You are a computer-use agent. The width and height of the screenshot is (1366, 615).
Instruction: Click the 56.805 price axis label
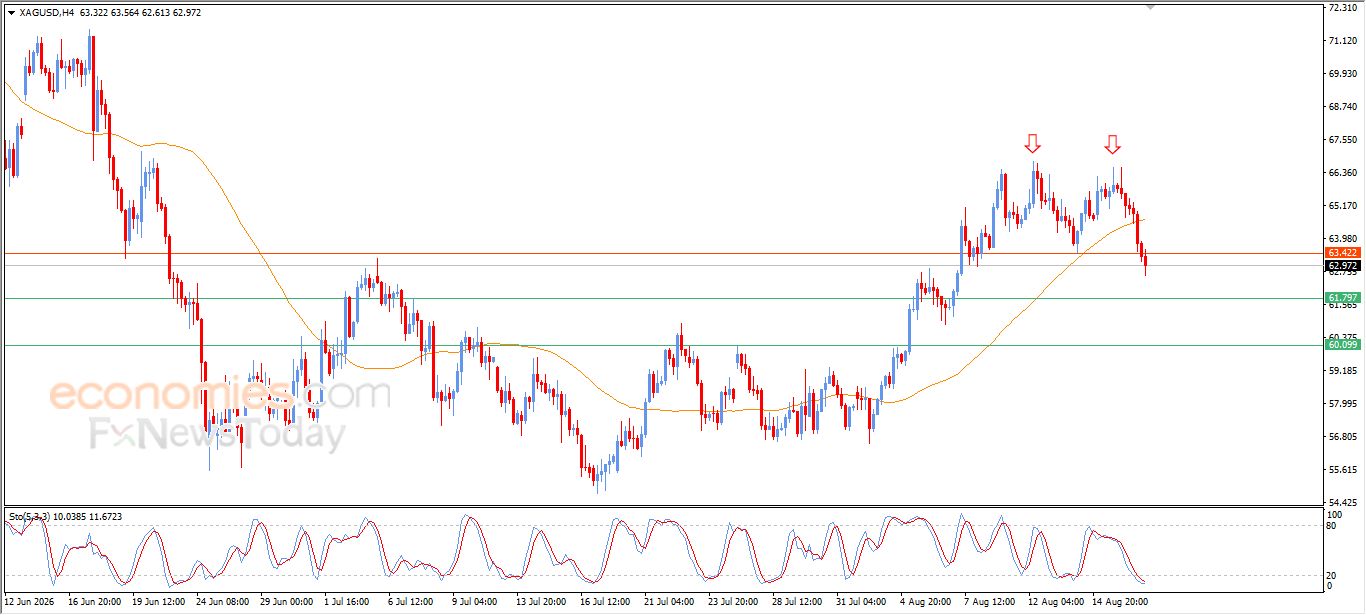[1342, 436]
